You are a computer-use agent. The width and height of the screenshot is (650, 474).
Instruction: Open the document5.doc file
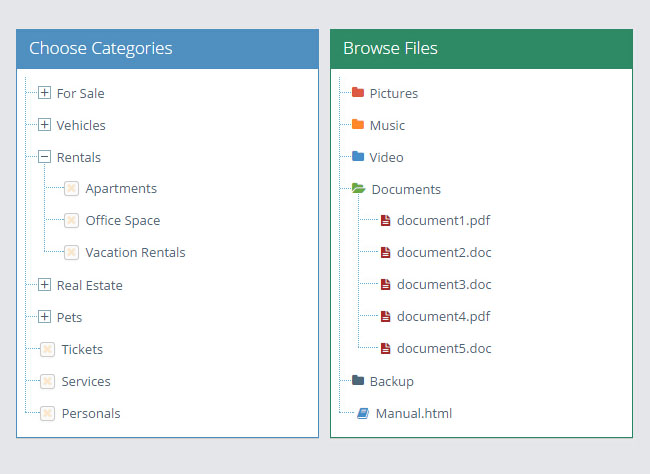point(444,349)
